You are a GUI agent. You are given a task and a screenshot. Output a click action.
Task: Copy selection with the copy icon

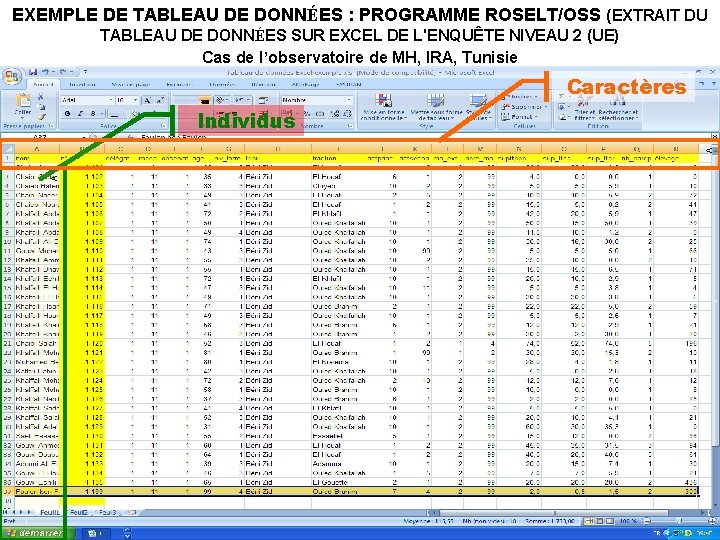[40, 107]
